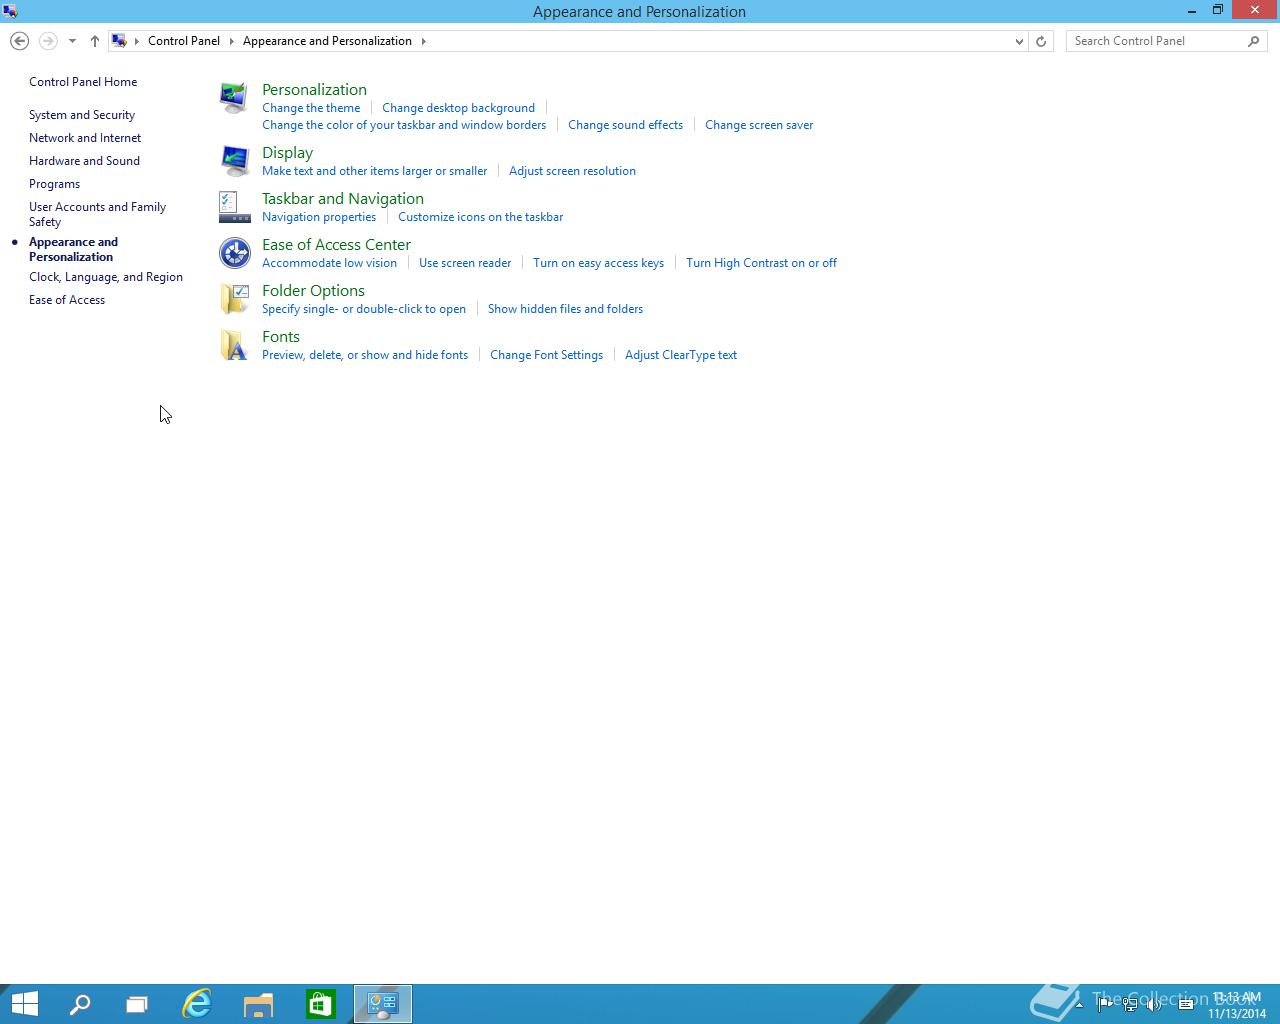This screenshot has width=1280, height=1024.
Task: Open the Ease of Access Center icon
Action: pyautogui.click(x=234, y=253)
